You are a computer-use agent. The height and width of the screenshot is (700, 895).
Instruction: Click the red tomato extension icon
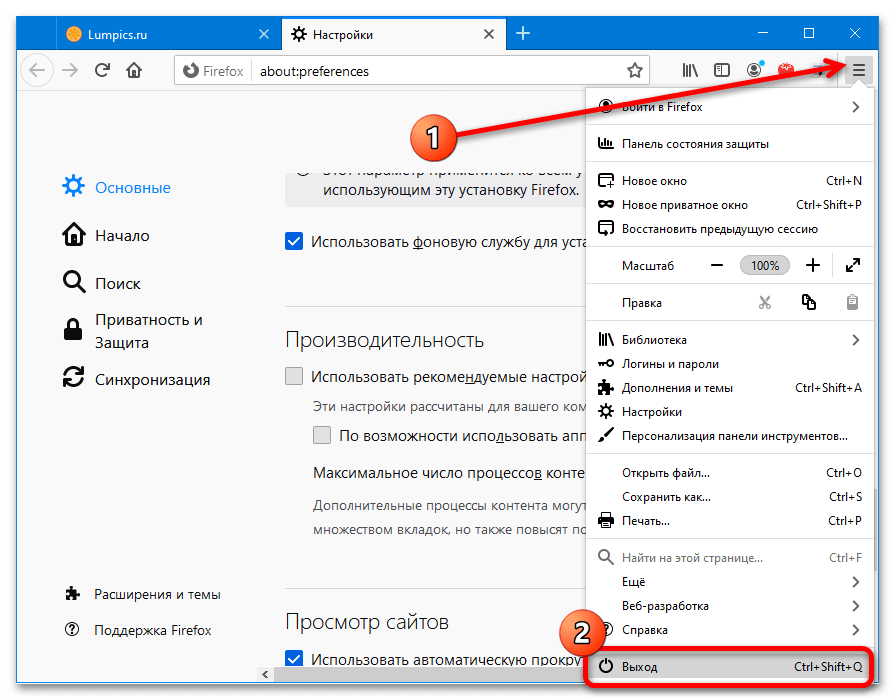point(786,70)
